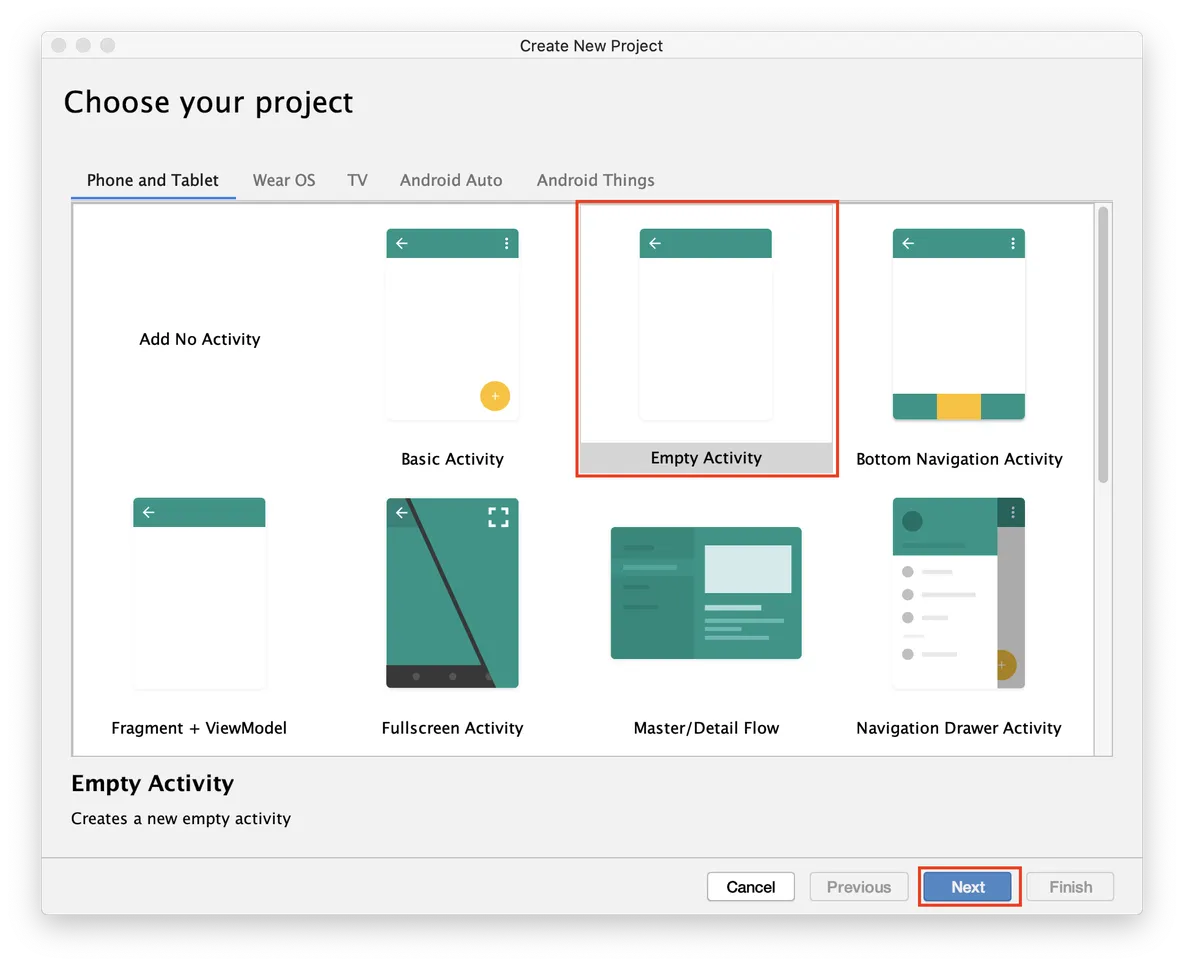Viewport: 1184px width, 966px height.
Task: Click the Master/Detail Flow label
Action: [706, 728]
